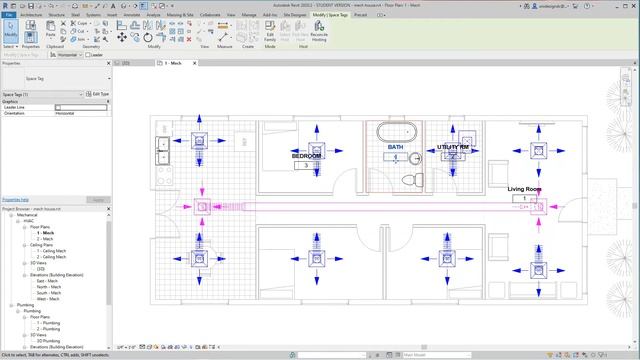The image size is (640, 360).
Task: Select the BEDROOM space tag number box
Action: [306, 165]
